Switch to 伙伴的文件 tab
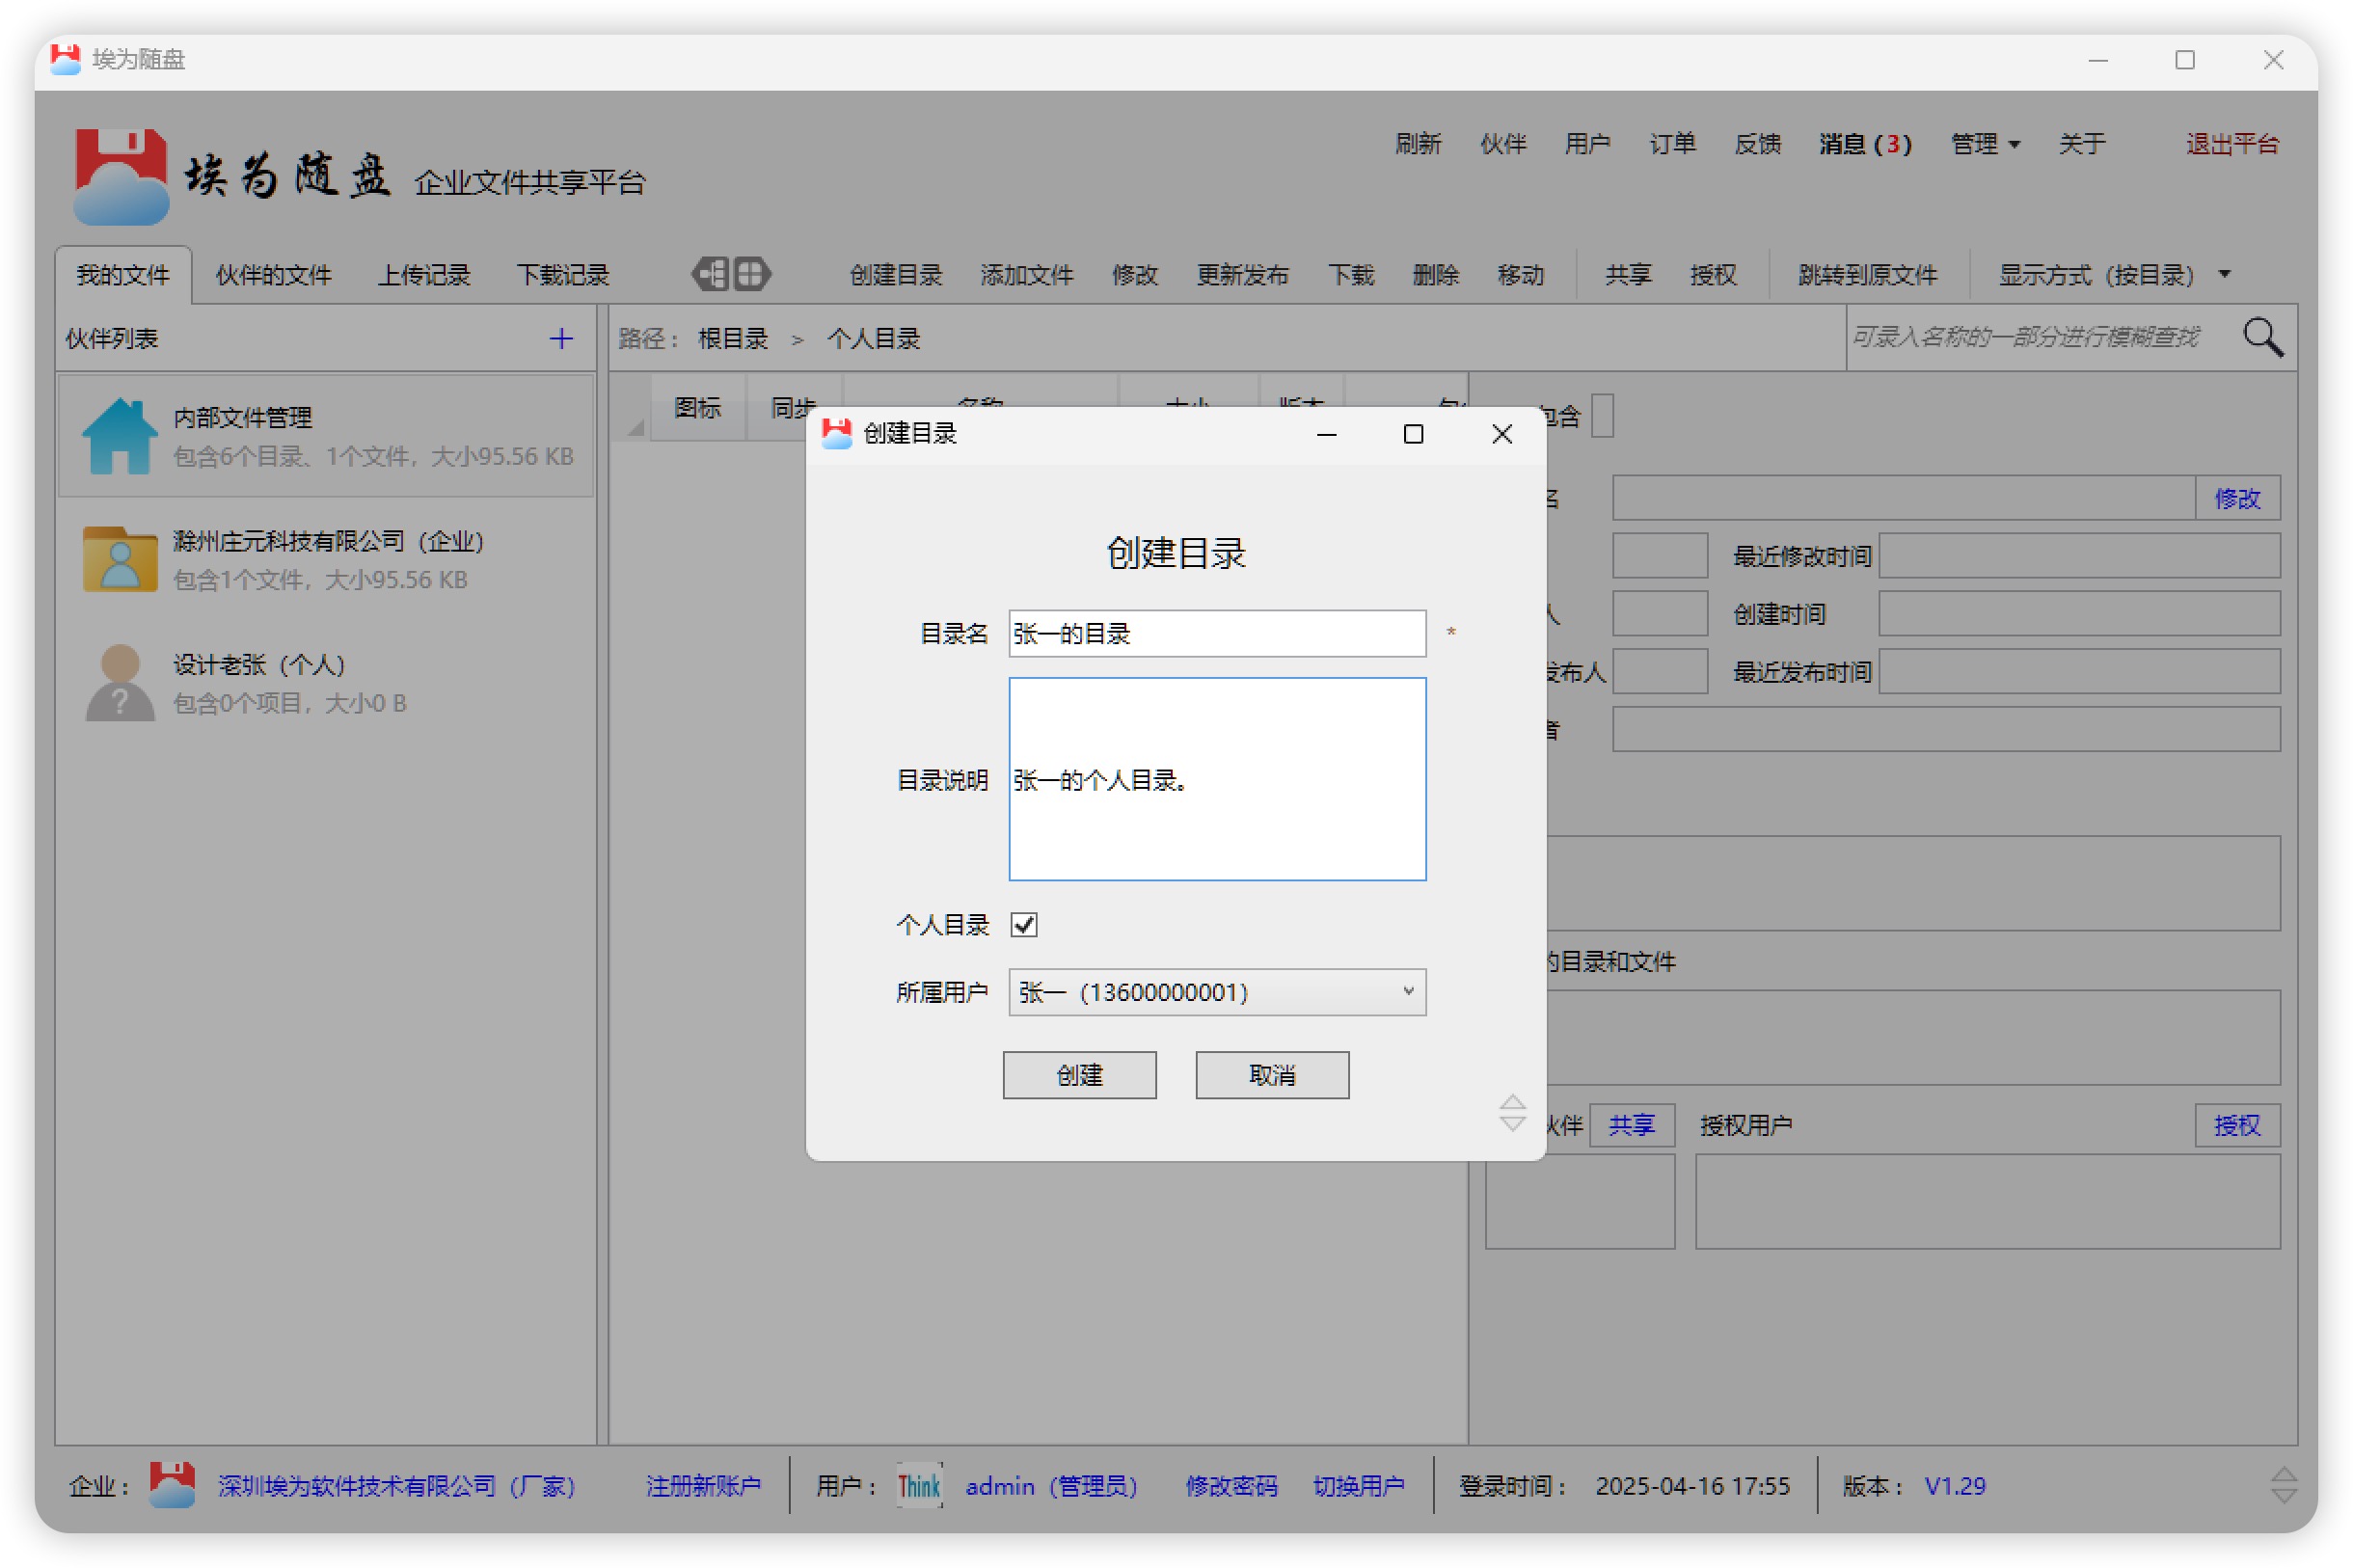This screenshot has width=2353, height=1568. [x=273, y=275]
